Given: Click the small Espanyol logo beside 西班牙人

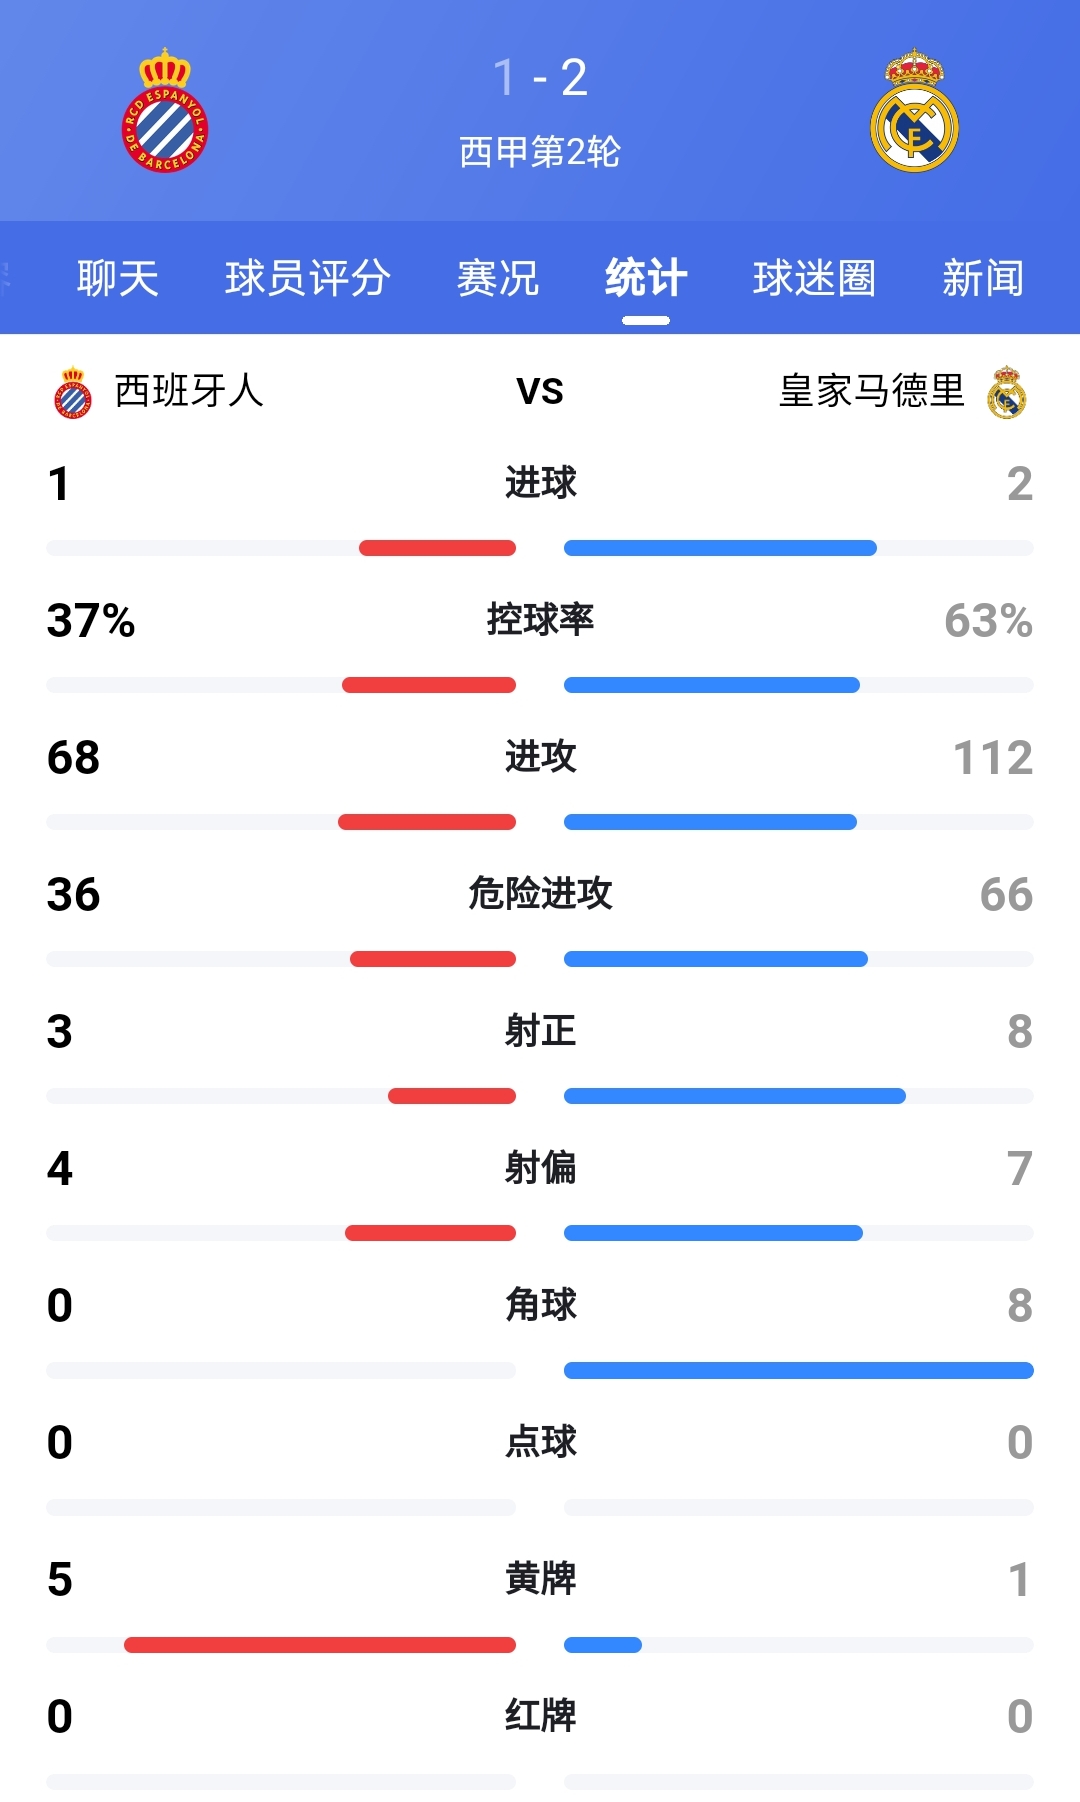Looking at the screenshot, I should coord(73,392).
